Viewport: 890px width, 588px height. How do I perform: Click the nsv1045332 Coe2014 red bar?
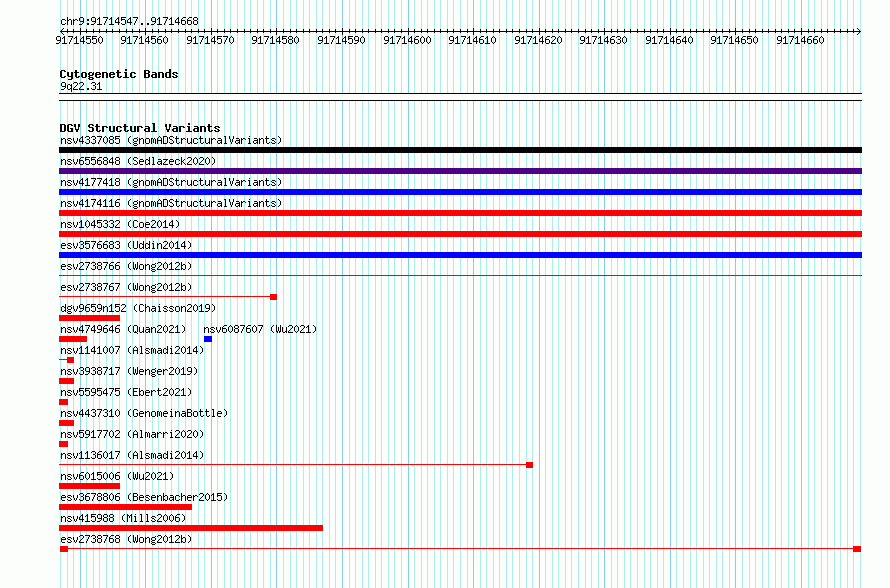pyautogui.click(x=460, y=234)
